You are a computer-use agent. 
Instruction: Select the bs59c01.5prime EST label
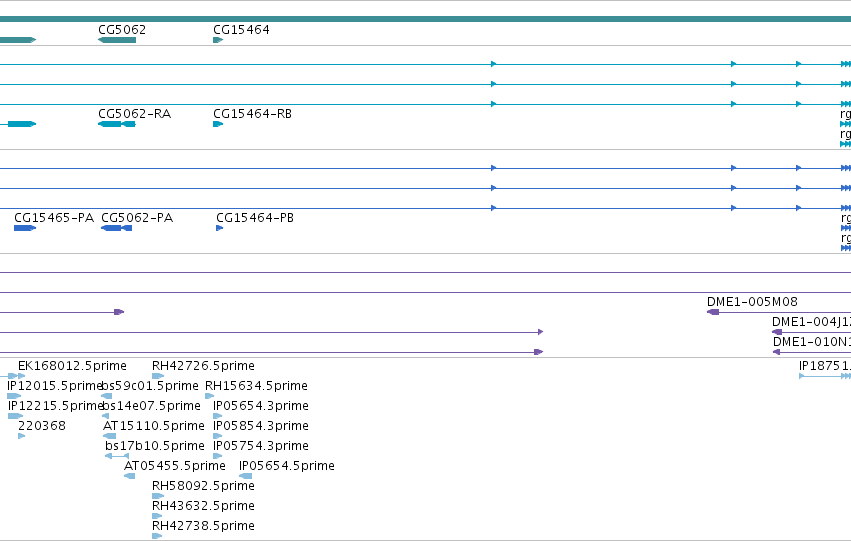tap(150, 386)
